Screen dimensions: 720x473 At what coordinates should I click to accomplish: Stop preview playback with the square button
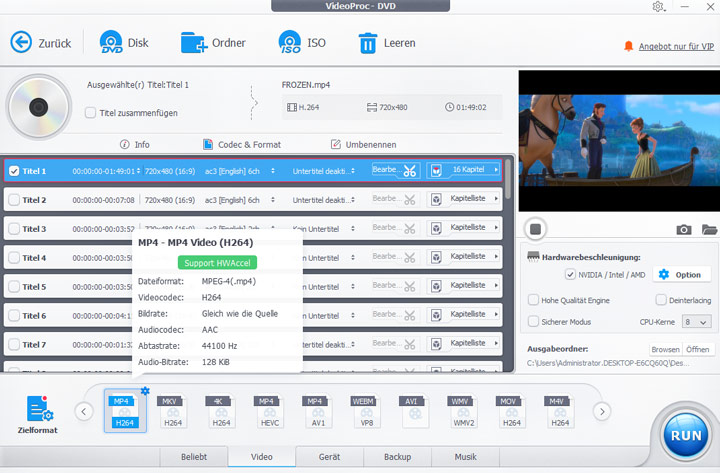tap(535, 229)
